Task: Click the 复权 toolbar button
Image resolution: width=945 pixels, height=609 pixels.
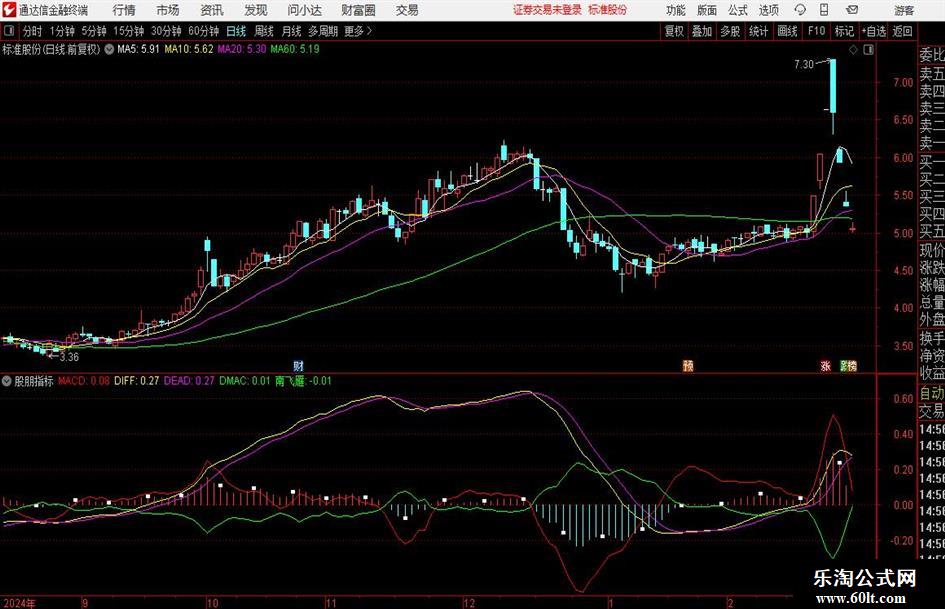Action: [x=674, y=31]
